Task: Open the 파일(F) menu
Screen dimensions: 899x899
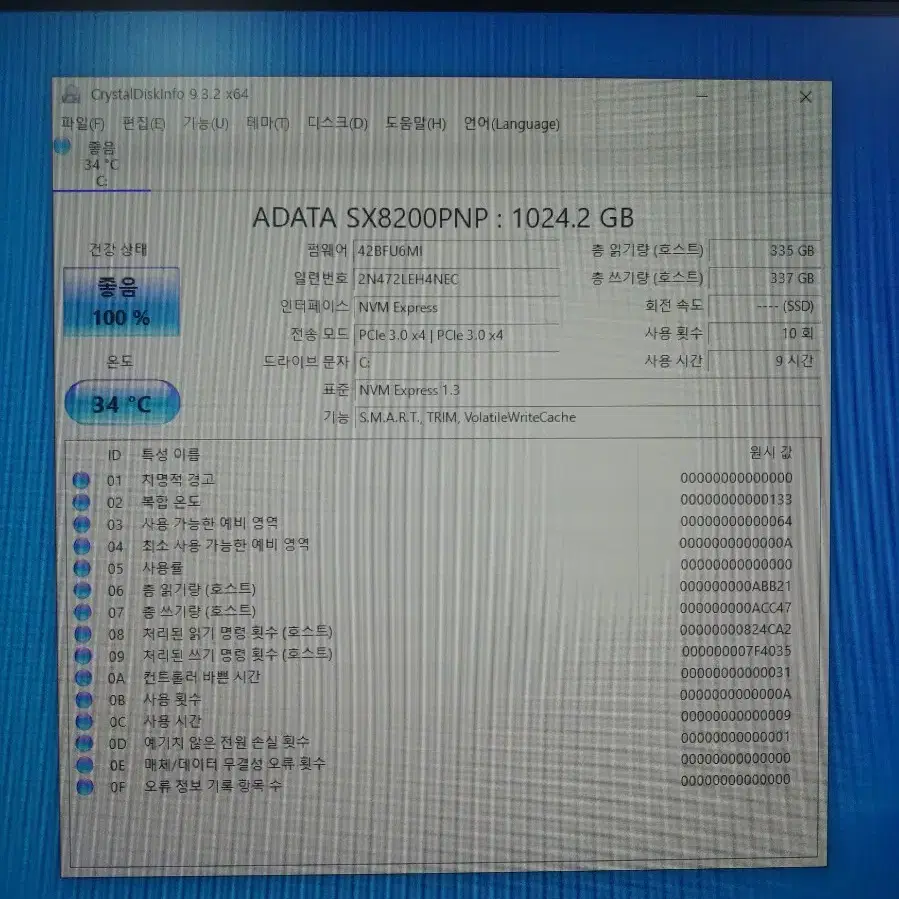Action: pyautogui.click(x=83, y=123)
